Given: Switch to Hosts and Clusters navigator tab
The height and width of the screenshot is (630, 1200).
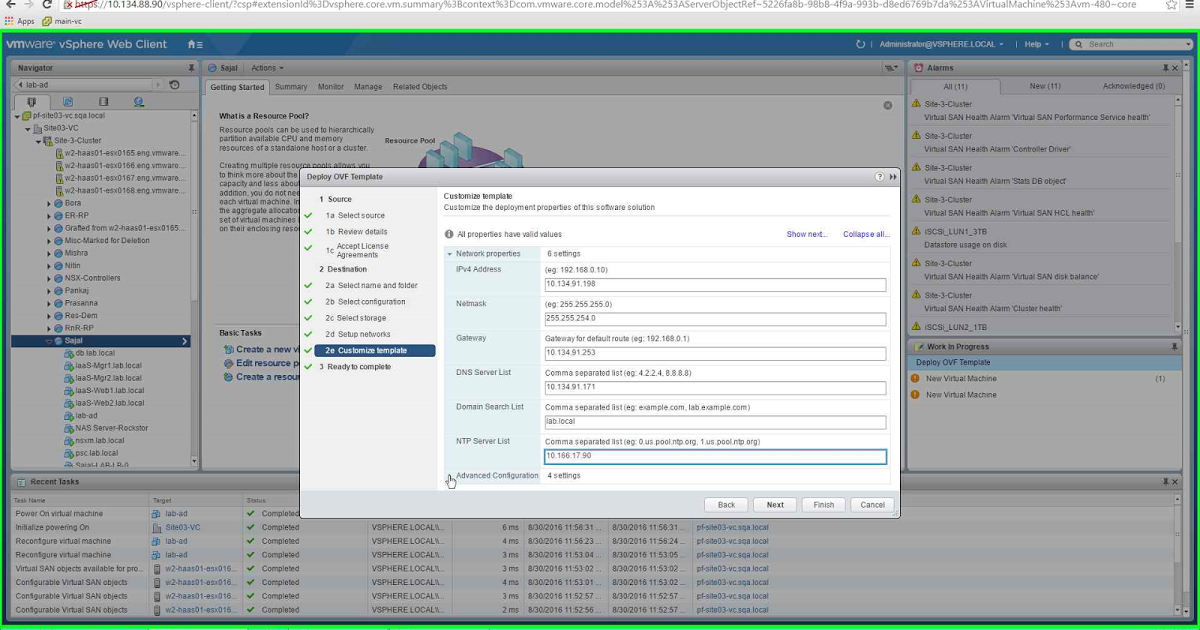Looking at the screenshot, I should 31,101.
